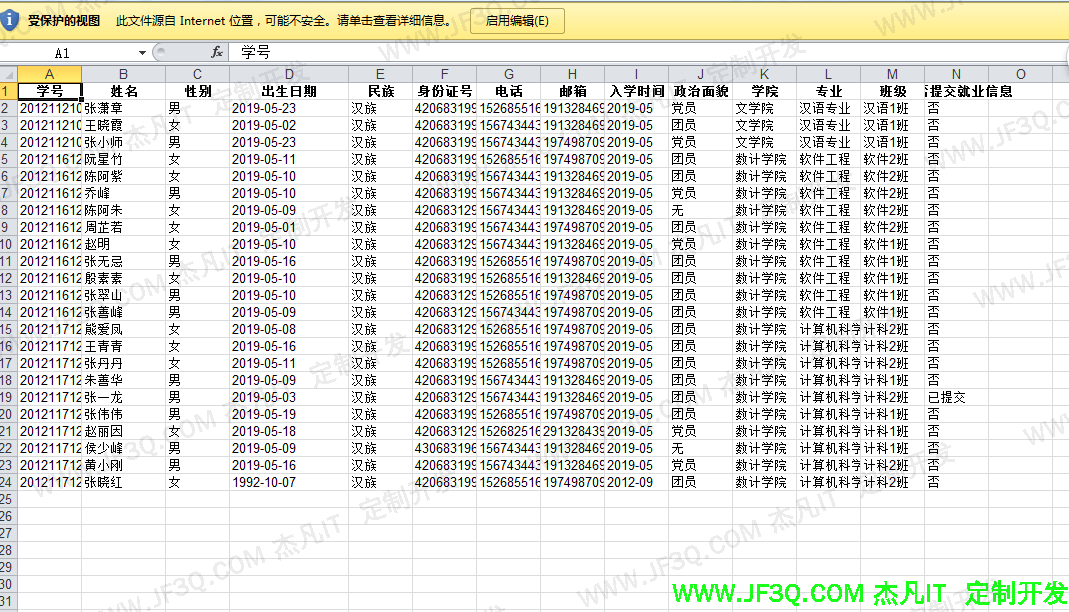Screen dimensions: 1069x612
Task: Click the Select All corner button above row 1
Action: point(9,73)
